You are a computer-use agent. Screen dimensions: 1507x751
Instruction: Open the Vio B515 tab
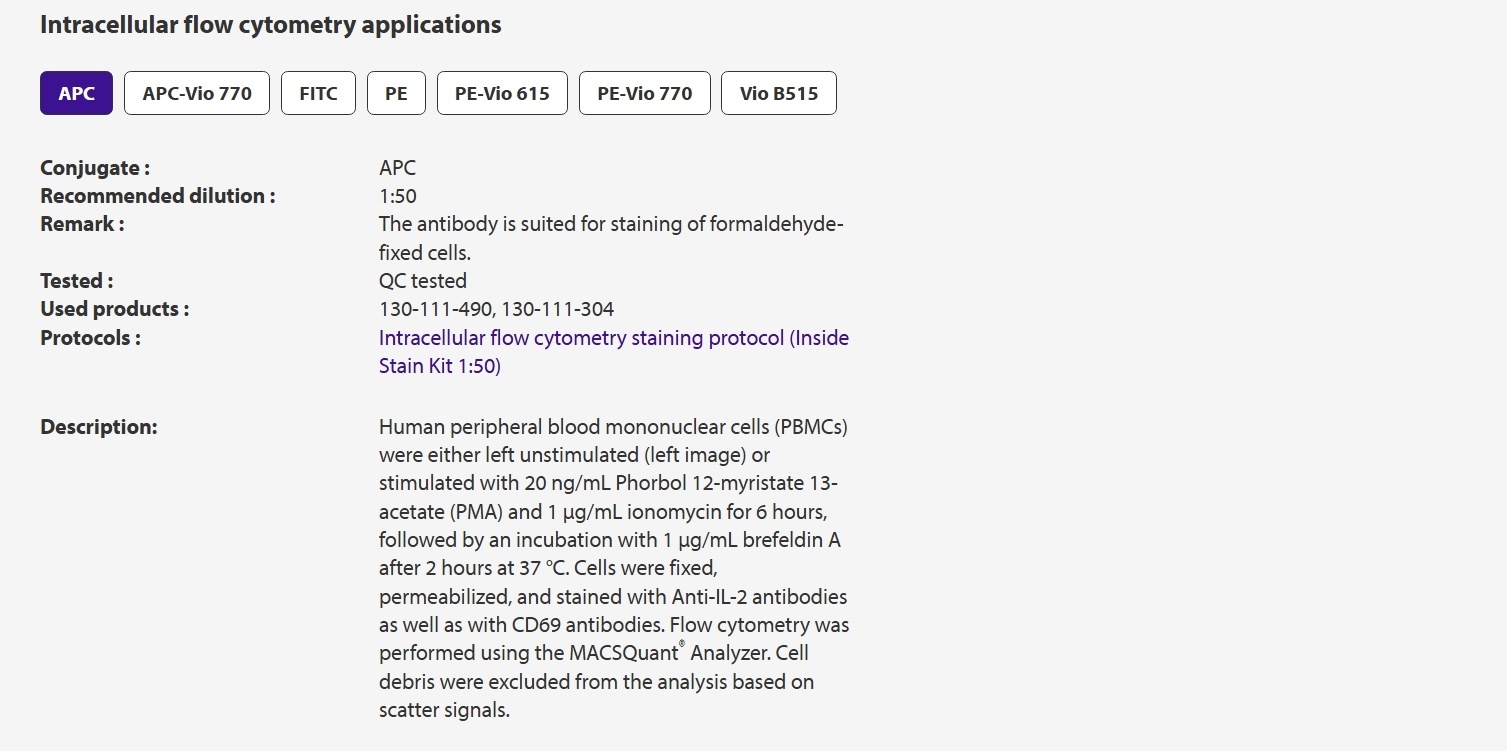(x=779, y=93)
